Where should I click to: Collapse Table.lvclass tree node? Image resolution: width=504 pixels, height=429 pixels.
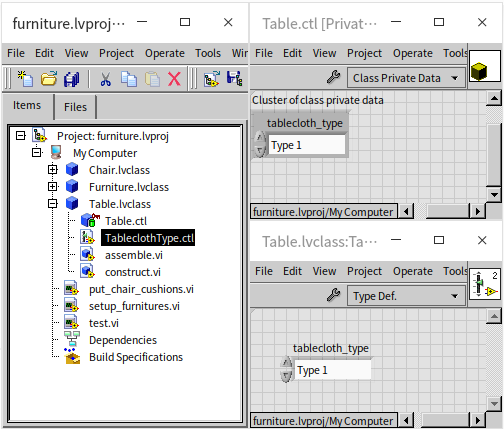53,203
